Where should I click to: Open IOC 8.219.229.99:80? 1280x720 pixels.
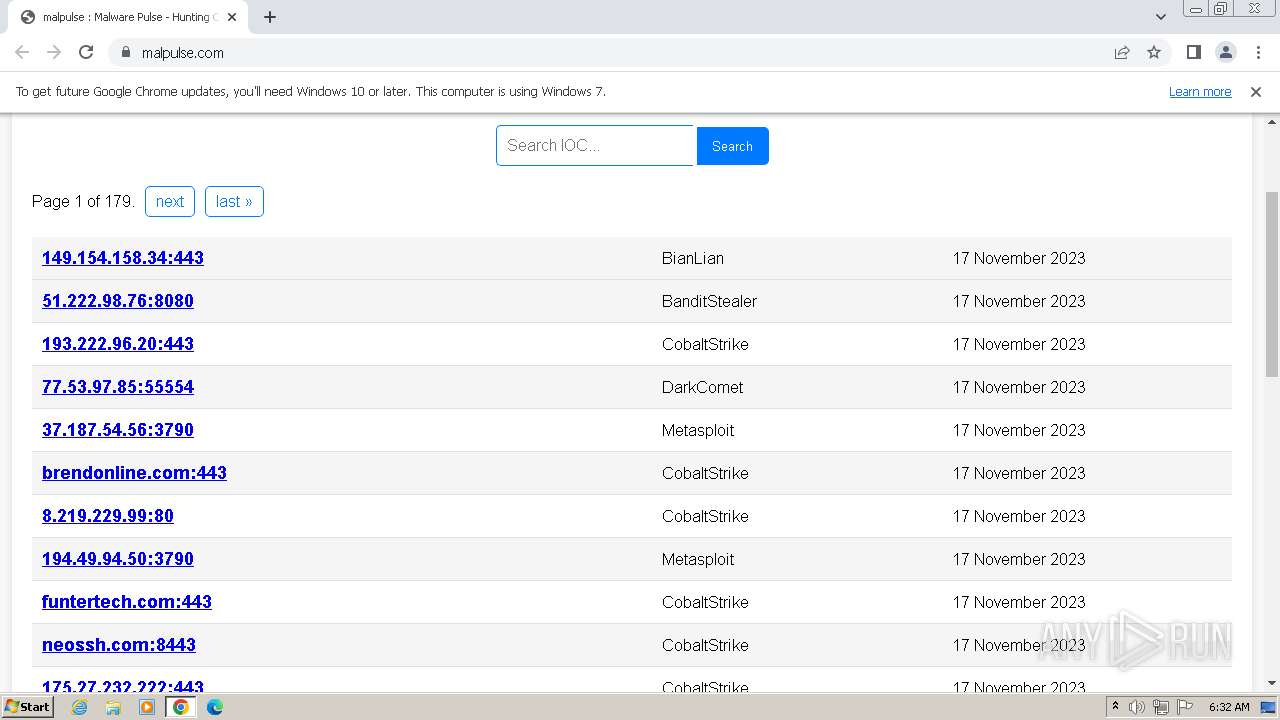(108, 516)
